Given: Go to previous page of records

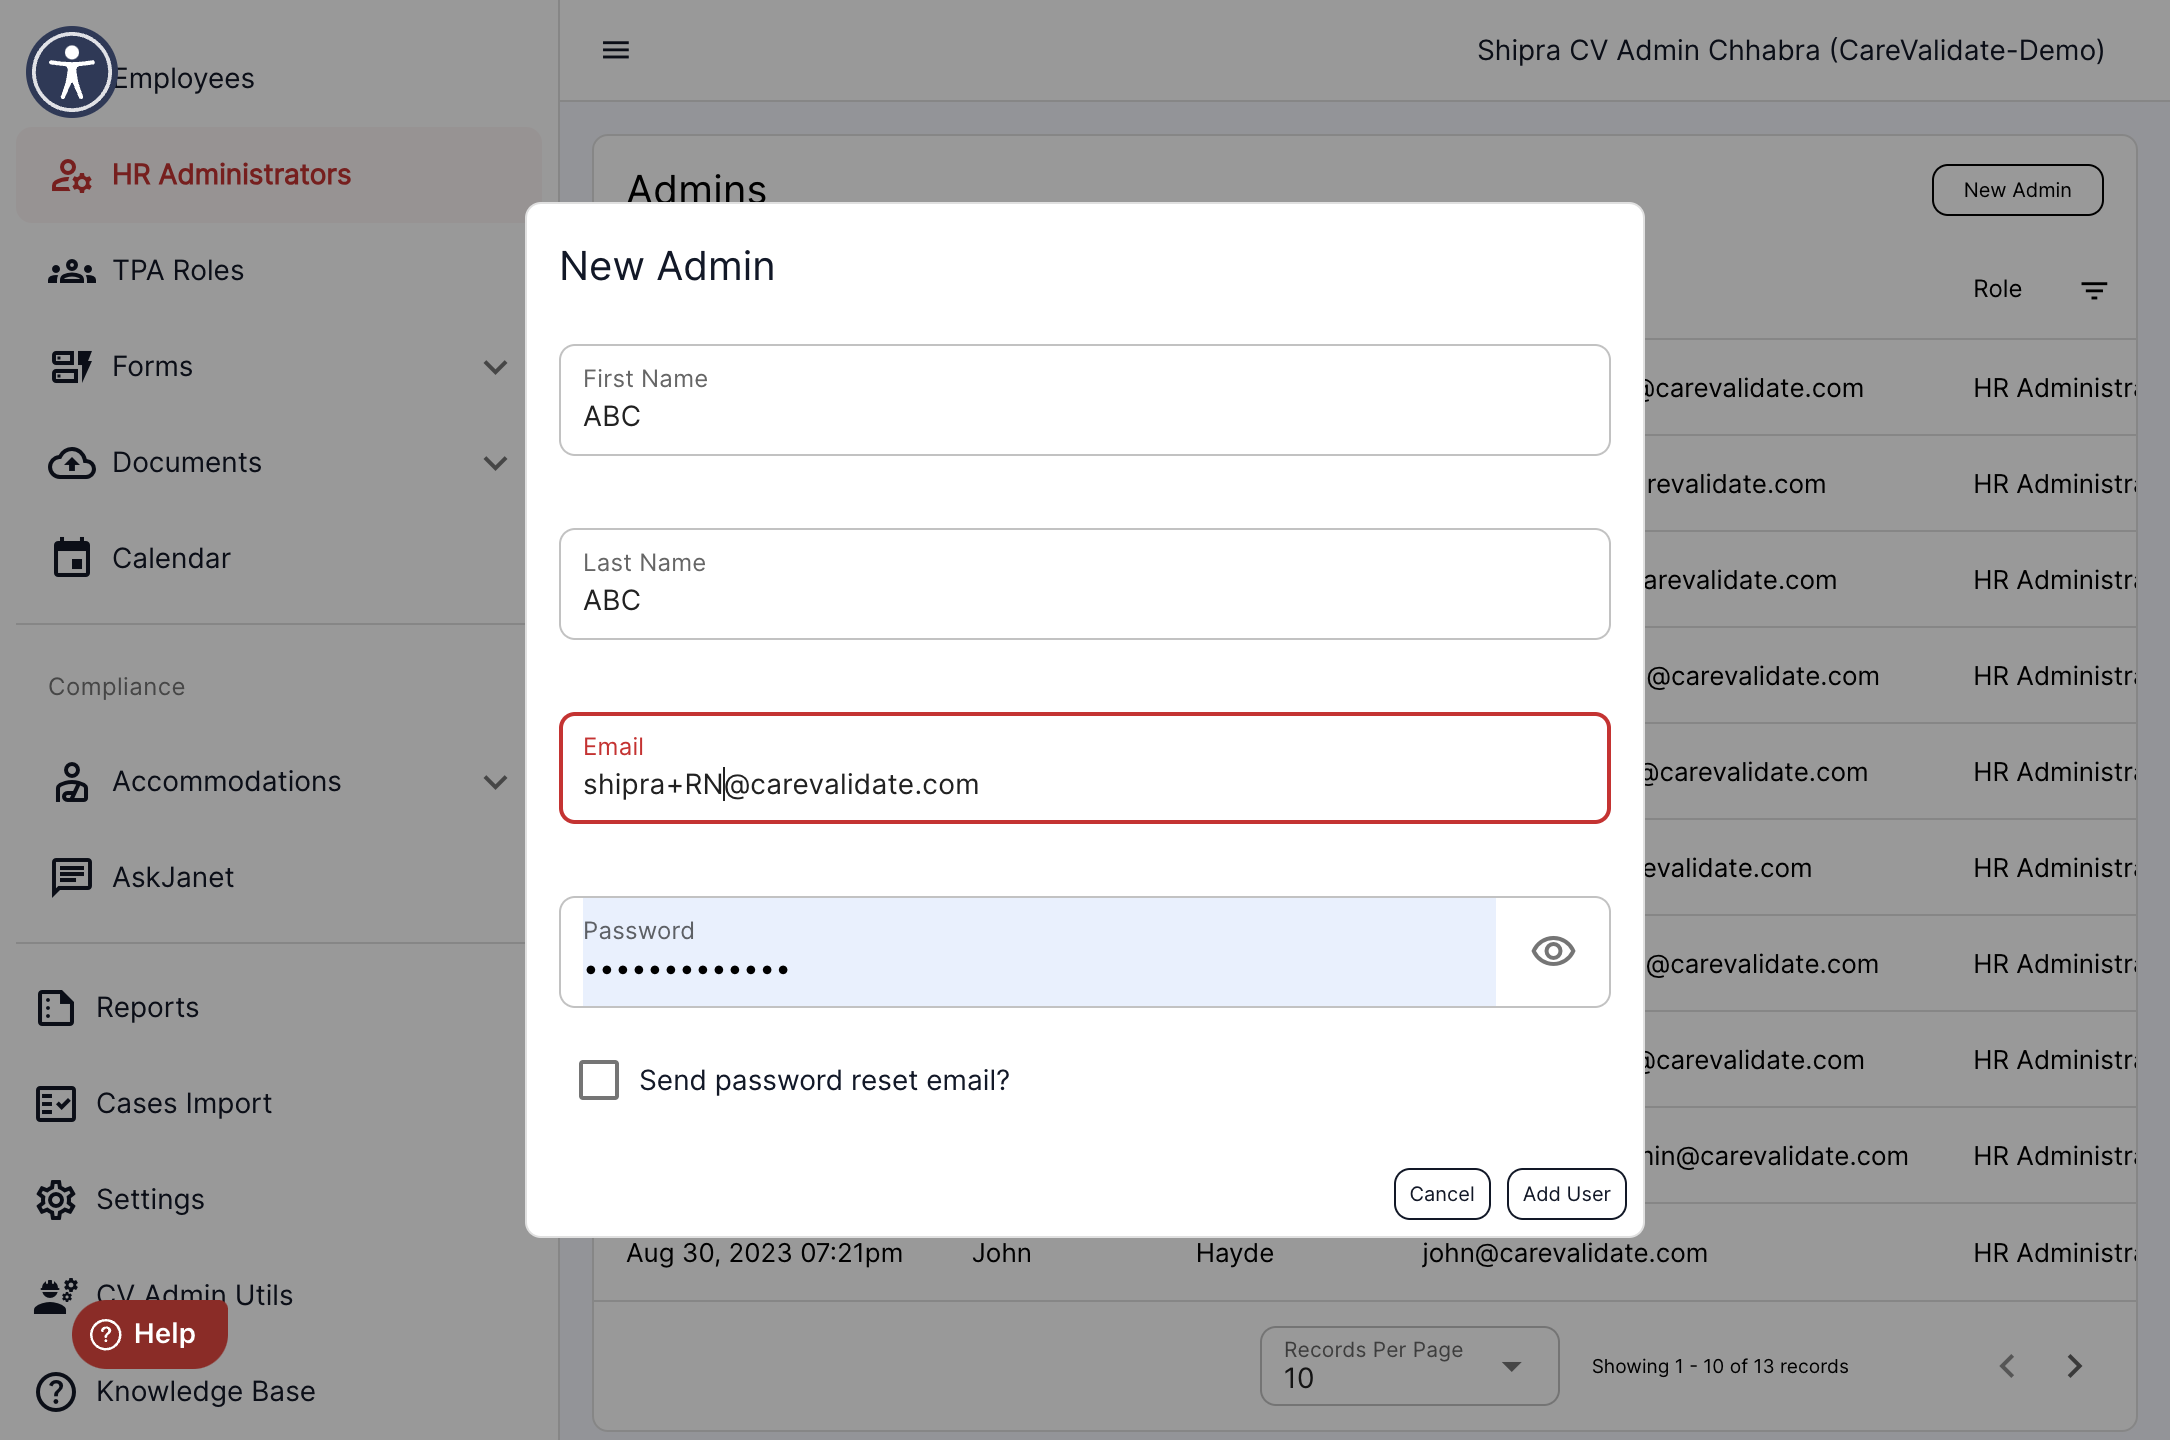Looking at the screenshot, I should [2007, 1366].
